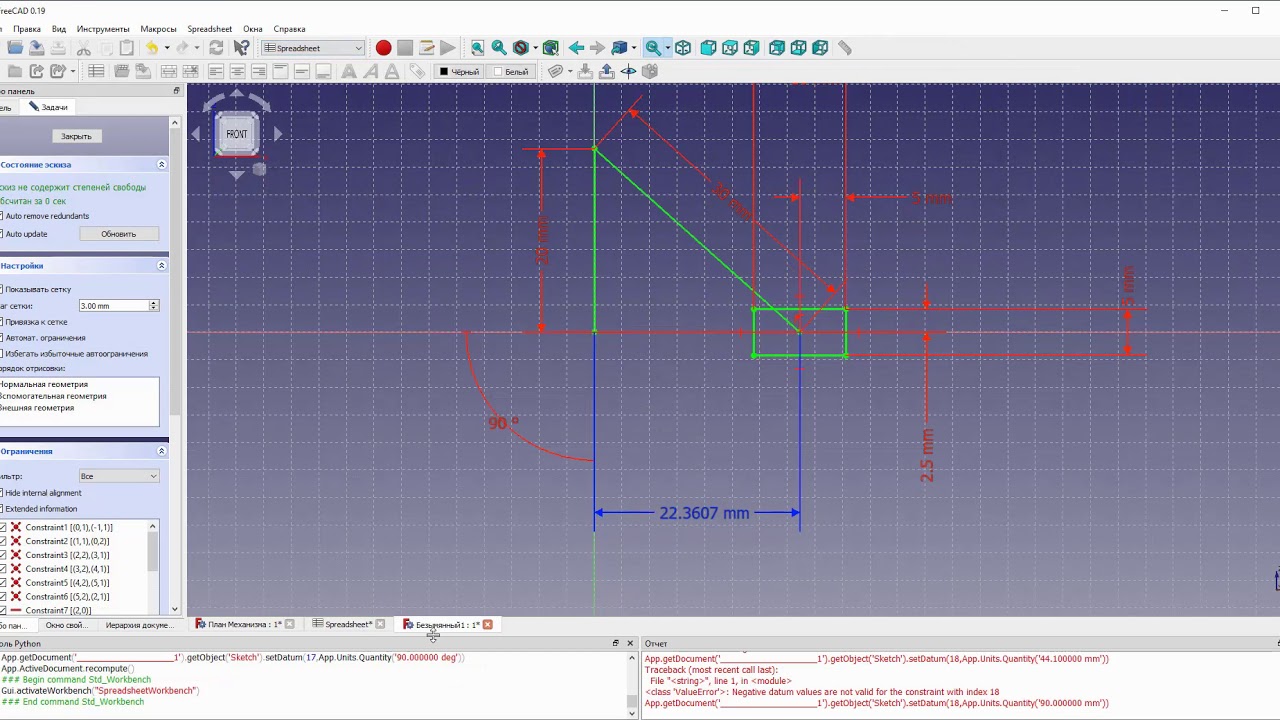Click the bold text style icon
This screenshot has width=1280, height=720.
[x=349, y=71]
